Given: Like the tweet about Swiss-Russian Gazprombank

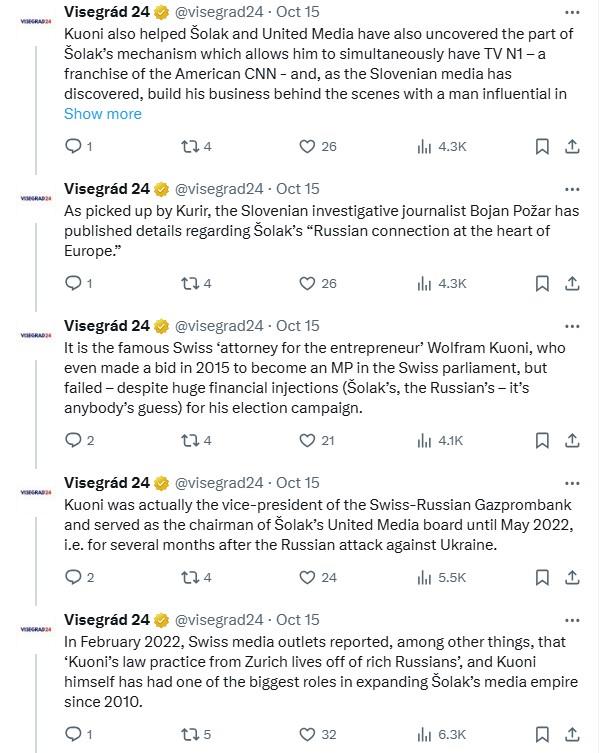Looking at the screenshot, I should pos(309,577).
